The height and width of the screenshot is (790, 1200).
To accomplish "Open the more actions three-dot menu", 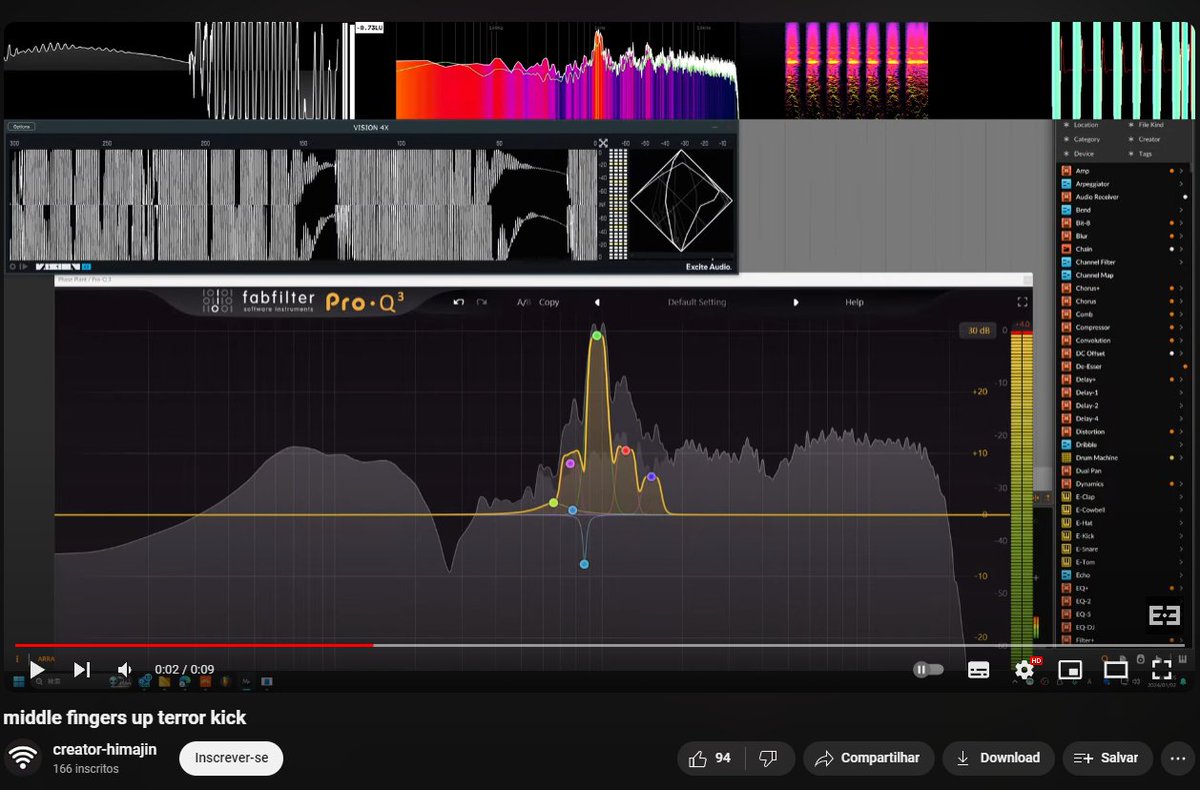I will 1177,758.
